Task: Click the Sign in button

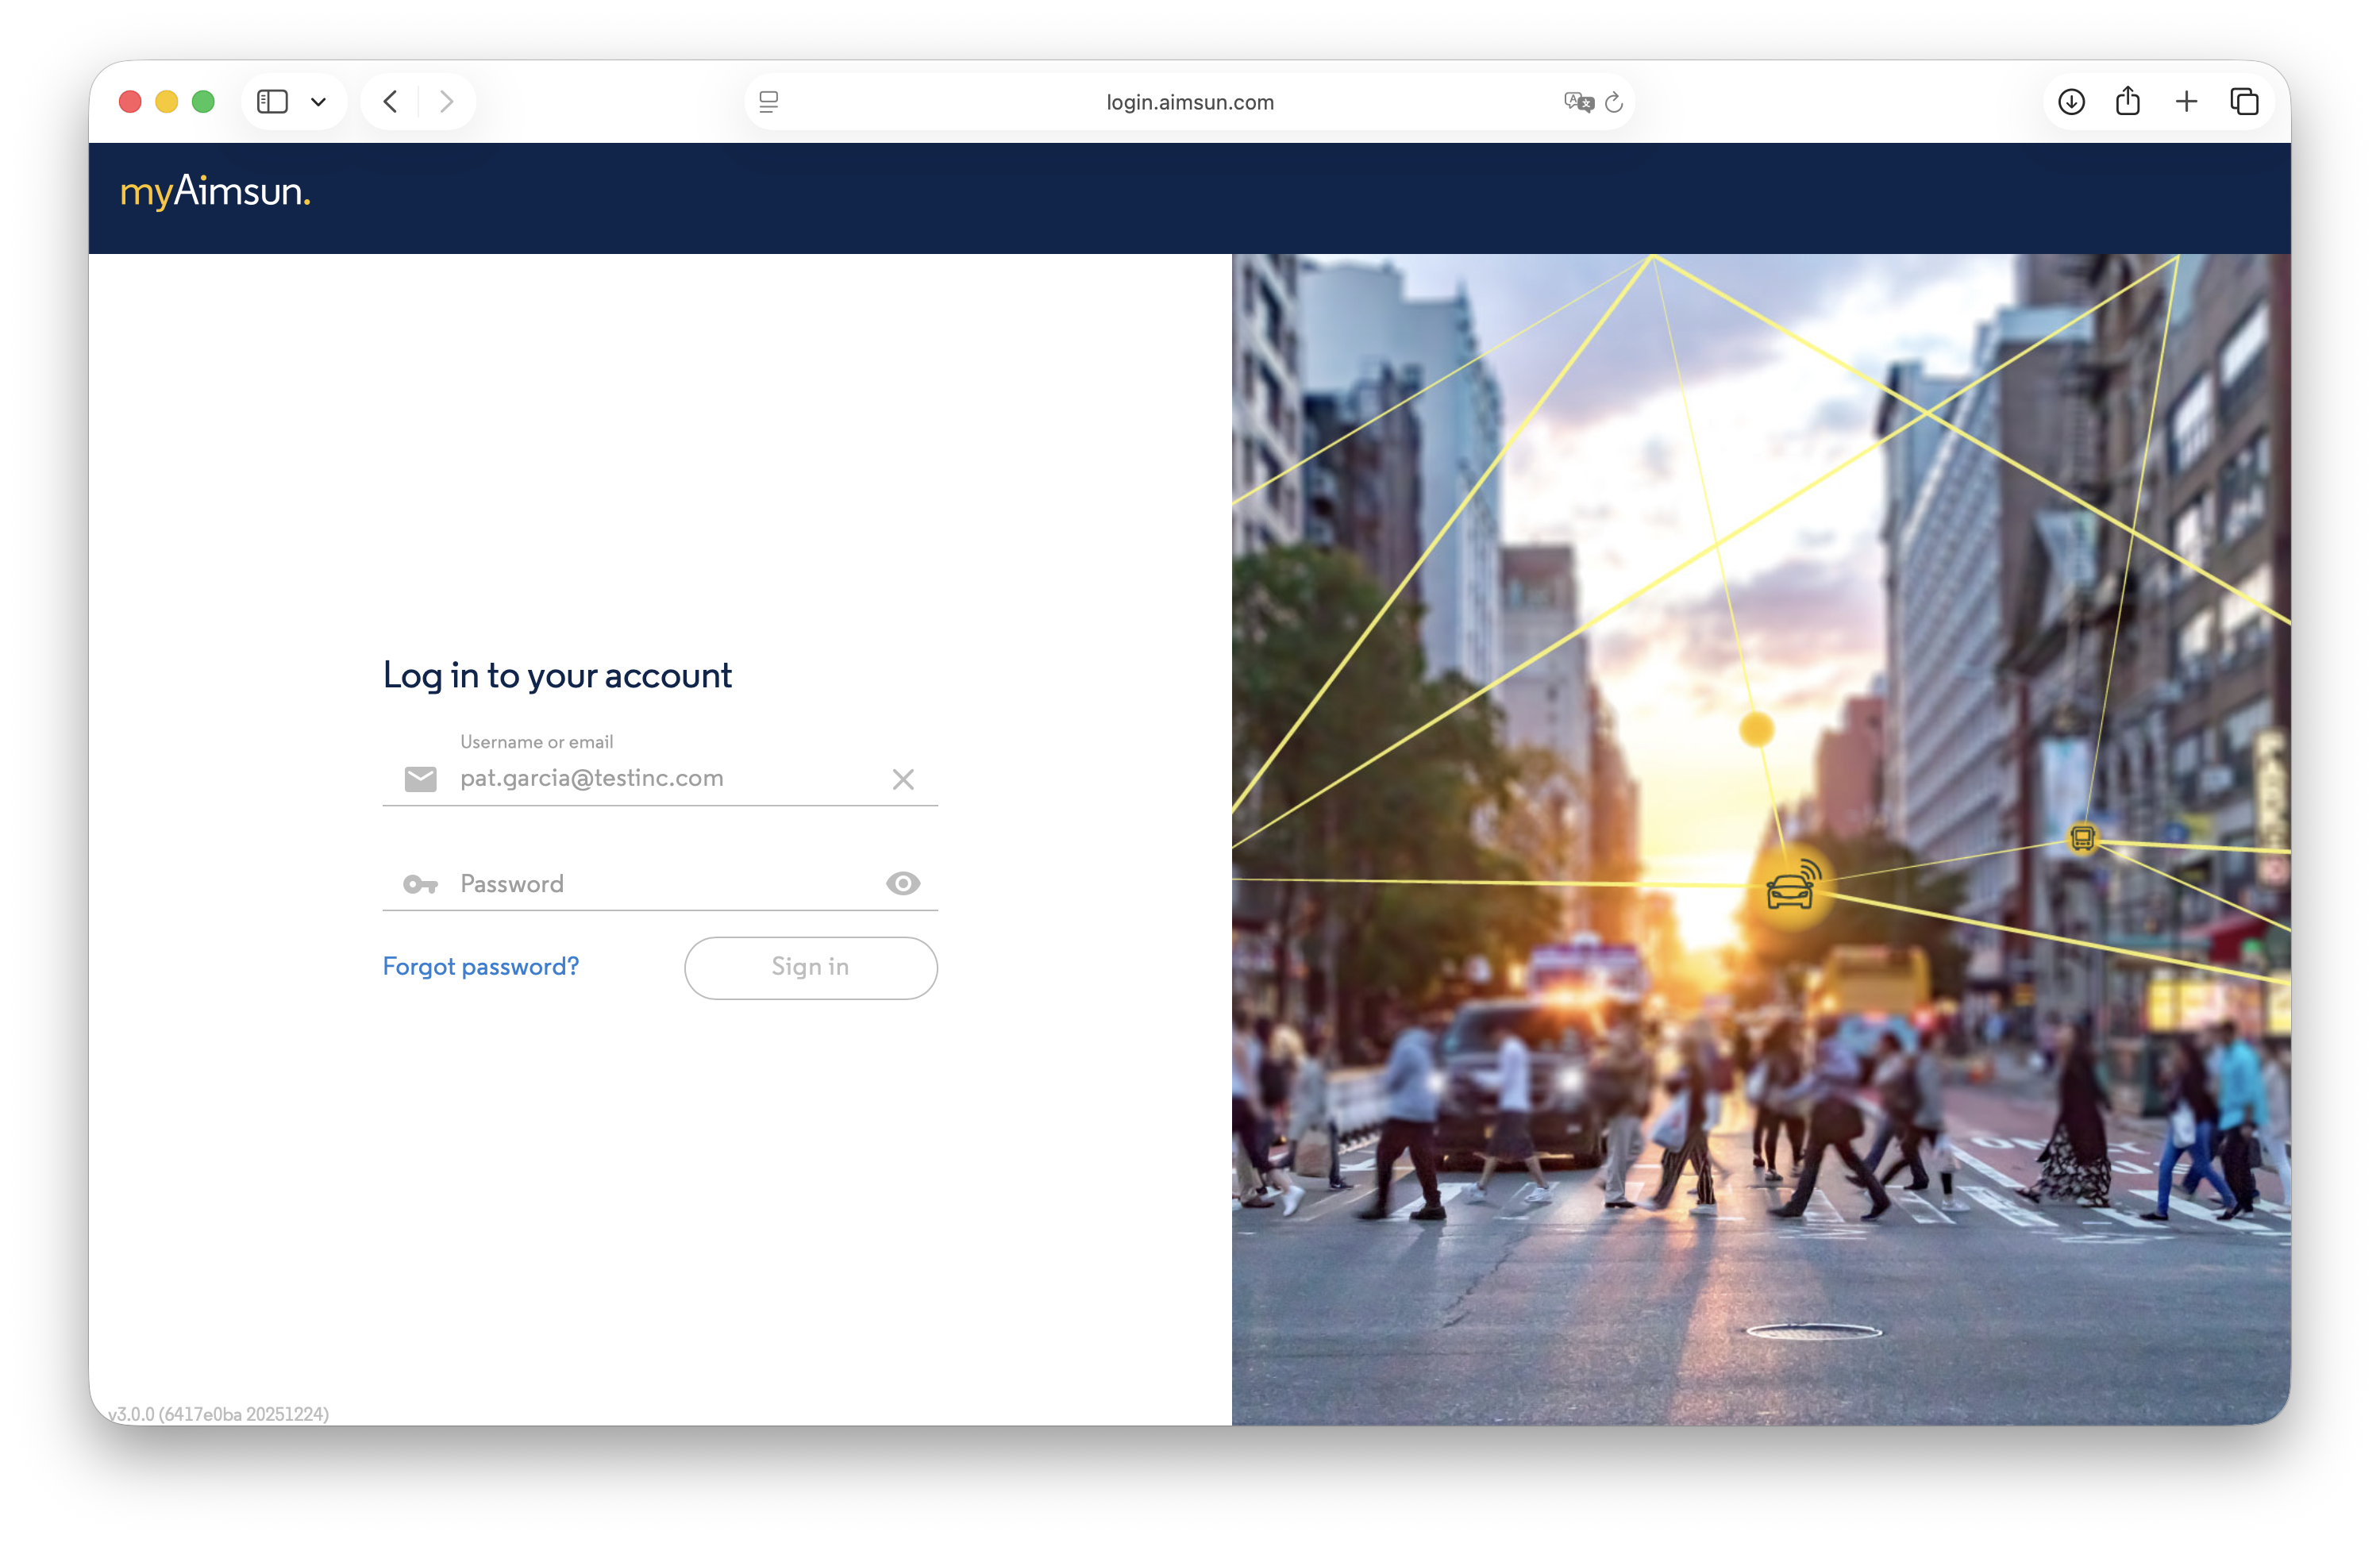Action: 810,967
